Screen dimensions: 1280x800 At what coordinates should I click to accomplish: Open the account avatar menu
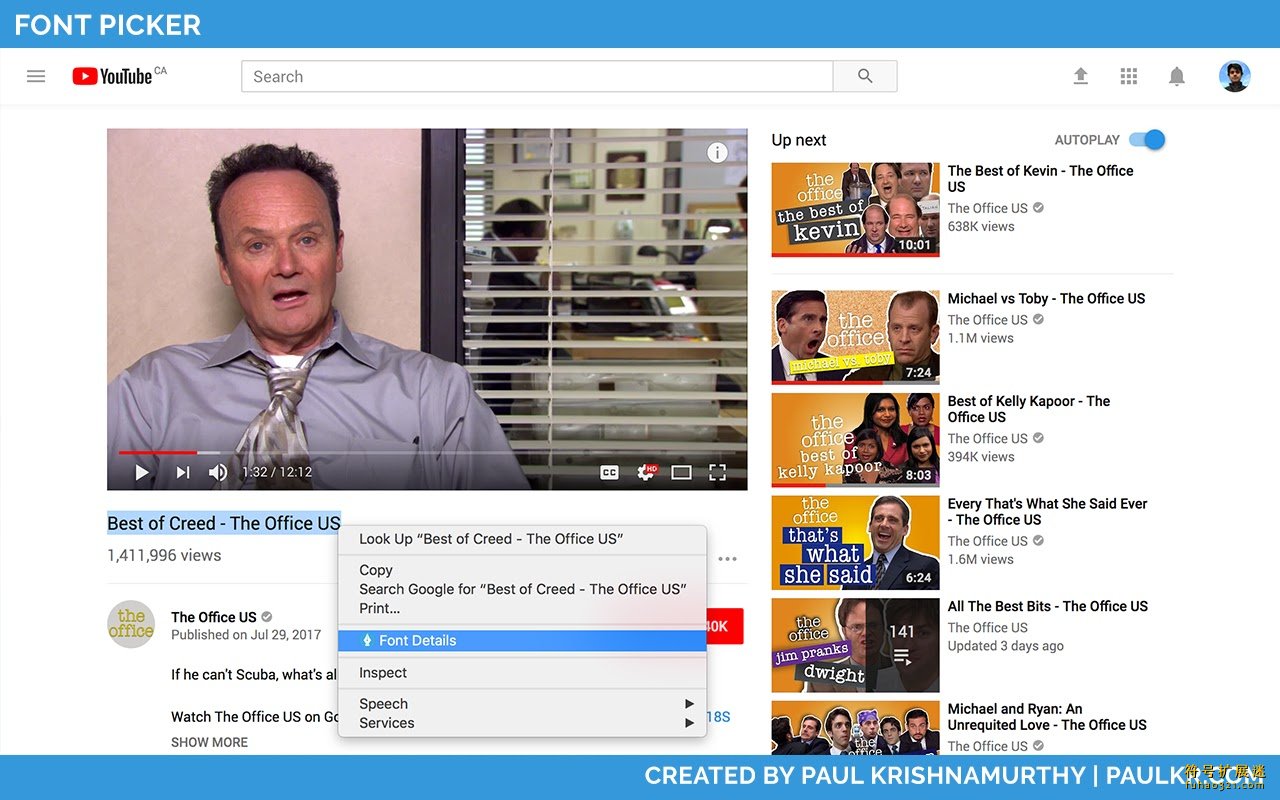[1234, 76]
